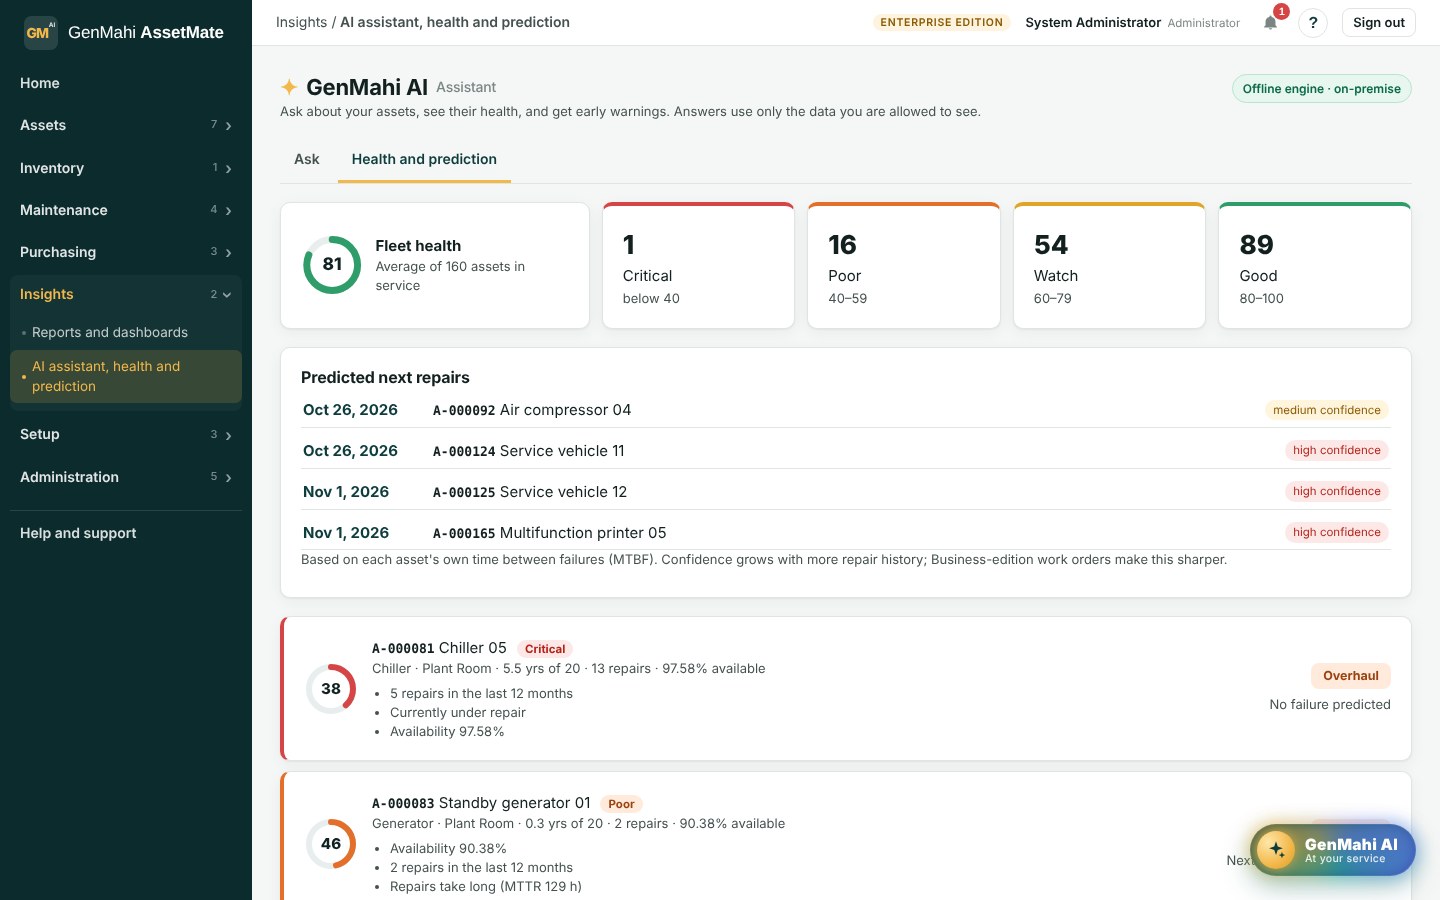Click the GenMahi AssetMate logo icon
This screenshot has height=900, width=1440.
click(x=40, y=32)
